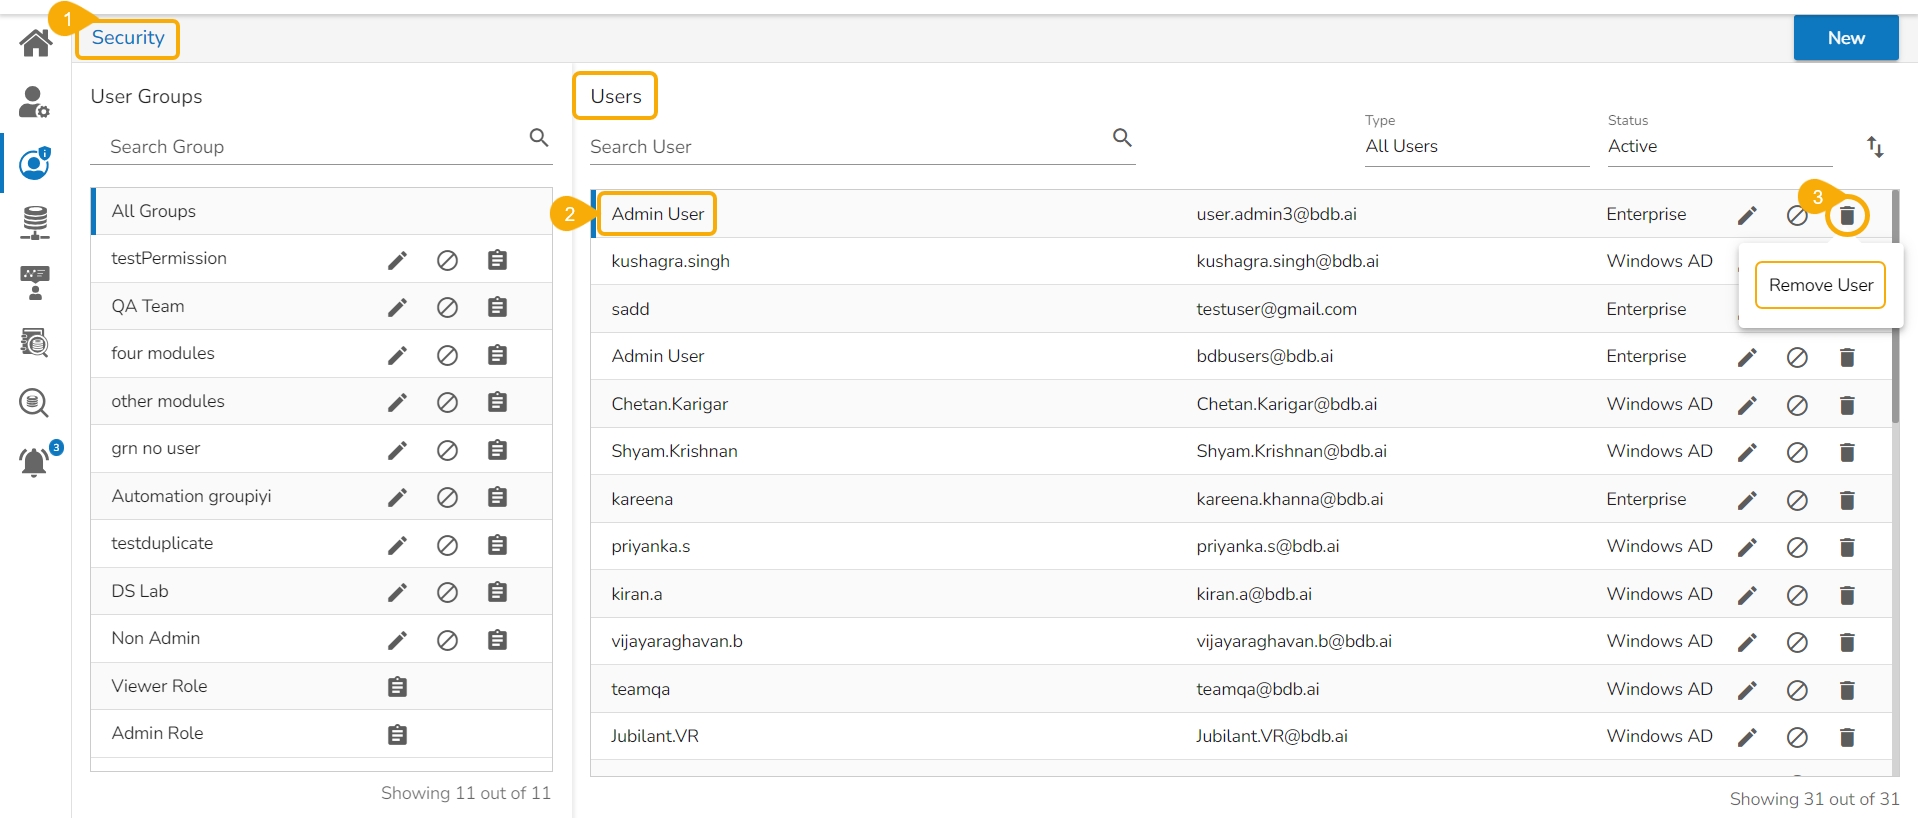
Task: Click the edit pencil for QA Team group
Action: coord(397,307)
